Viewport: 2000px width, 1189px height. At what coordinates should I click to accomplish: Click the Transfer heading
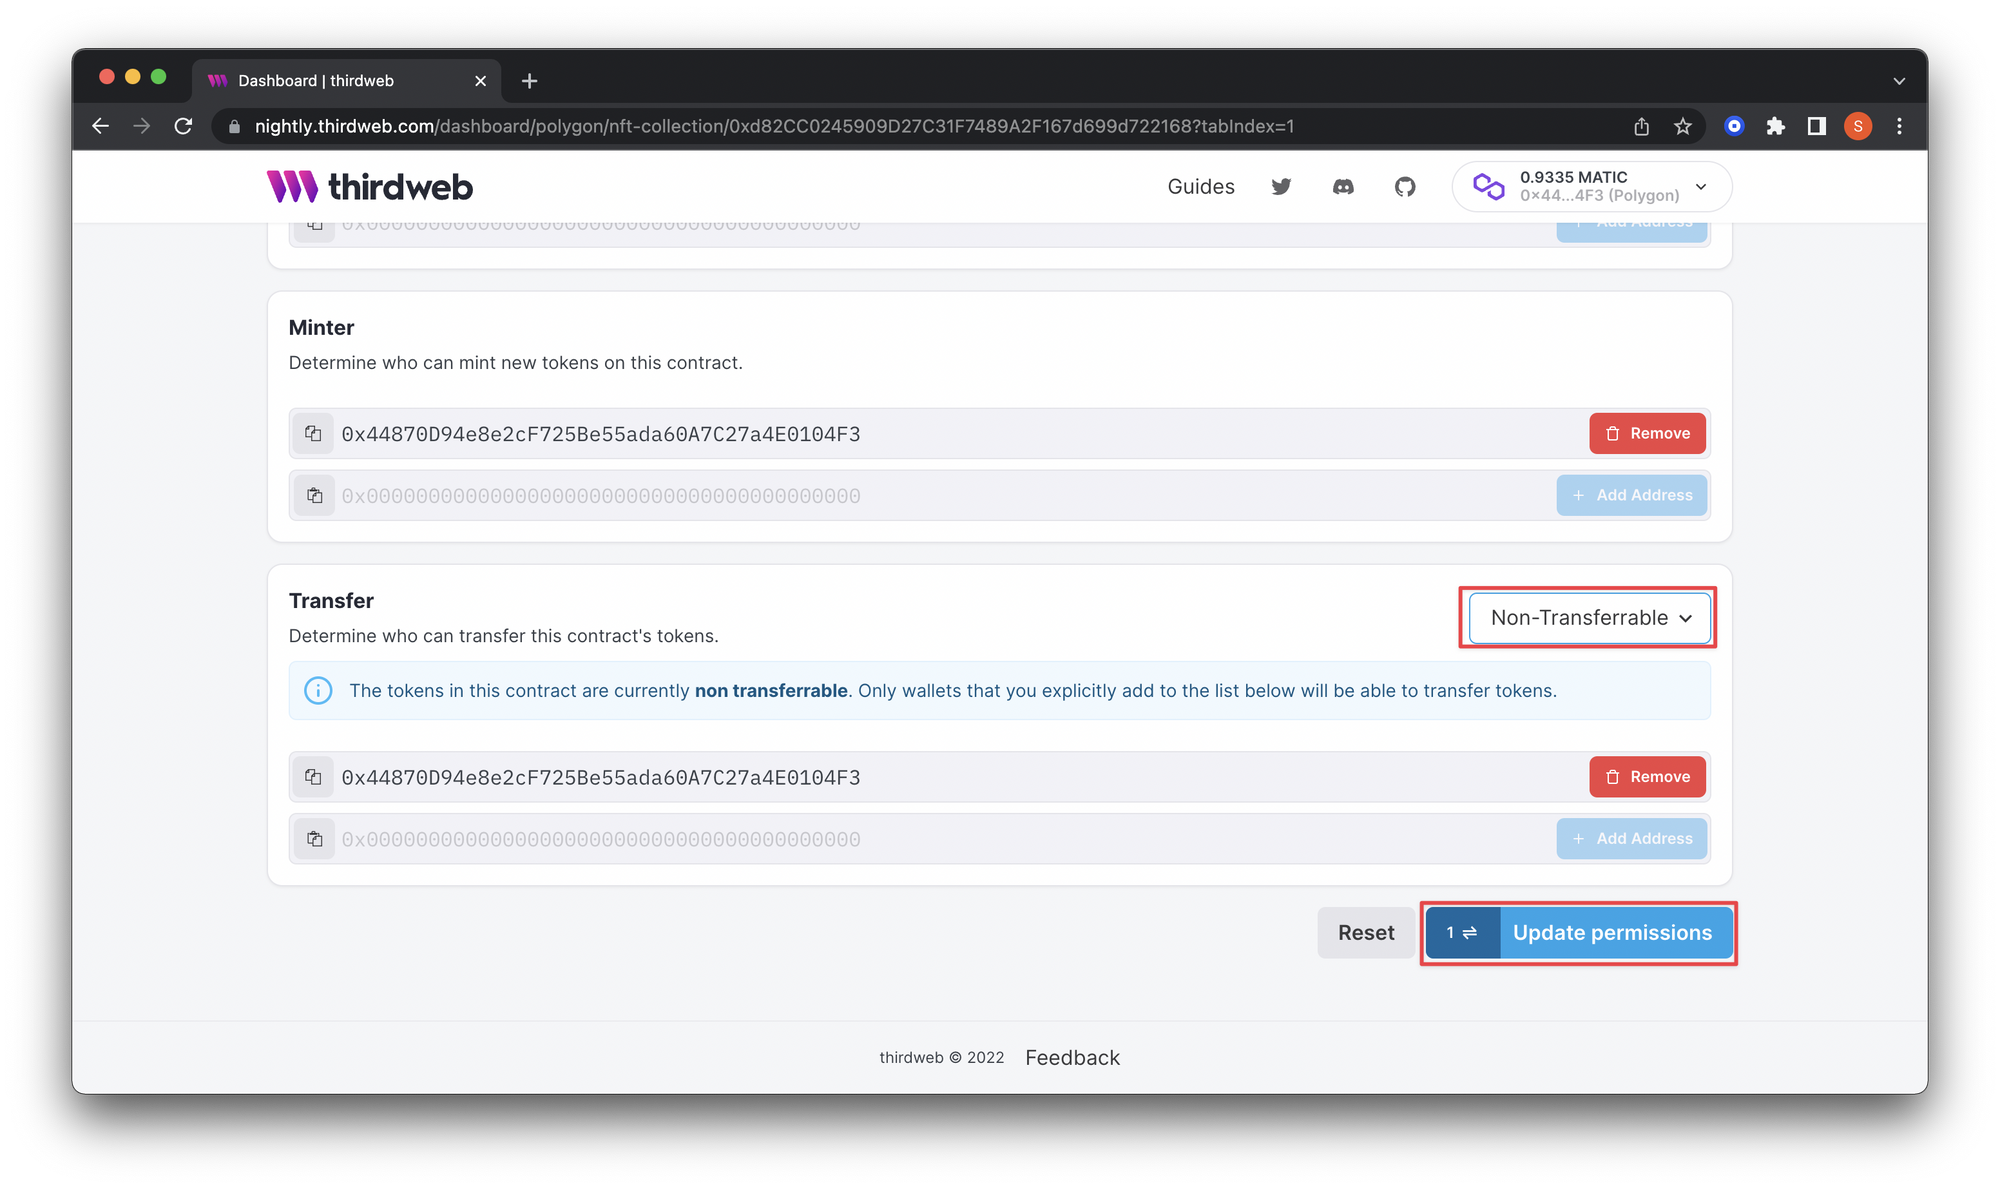pos(331,601)
